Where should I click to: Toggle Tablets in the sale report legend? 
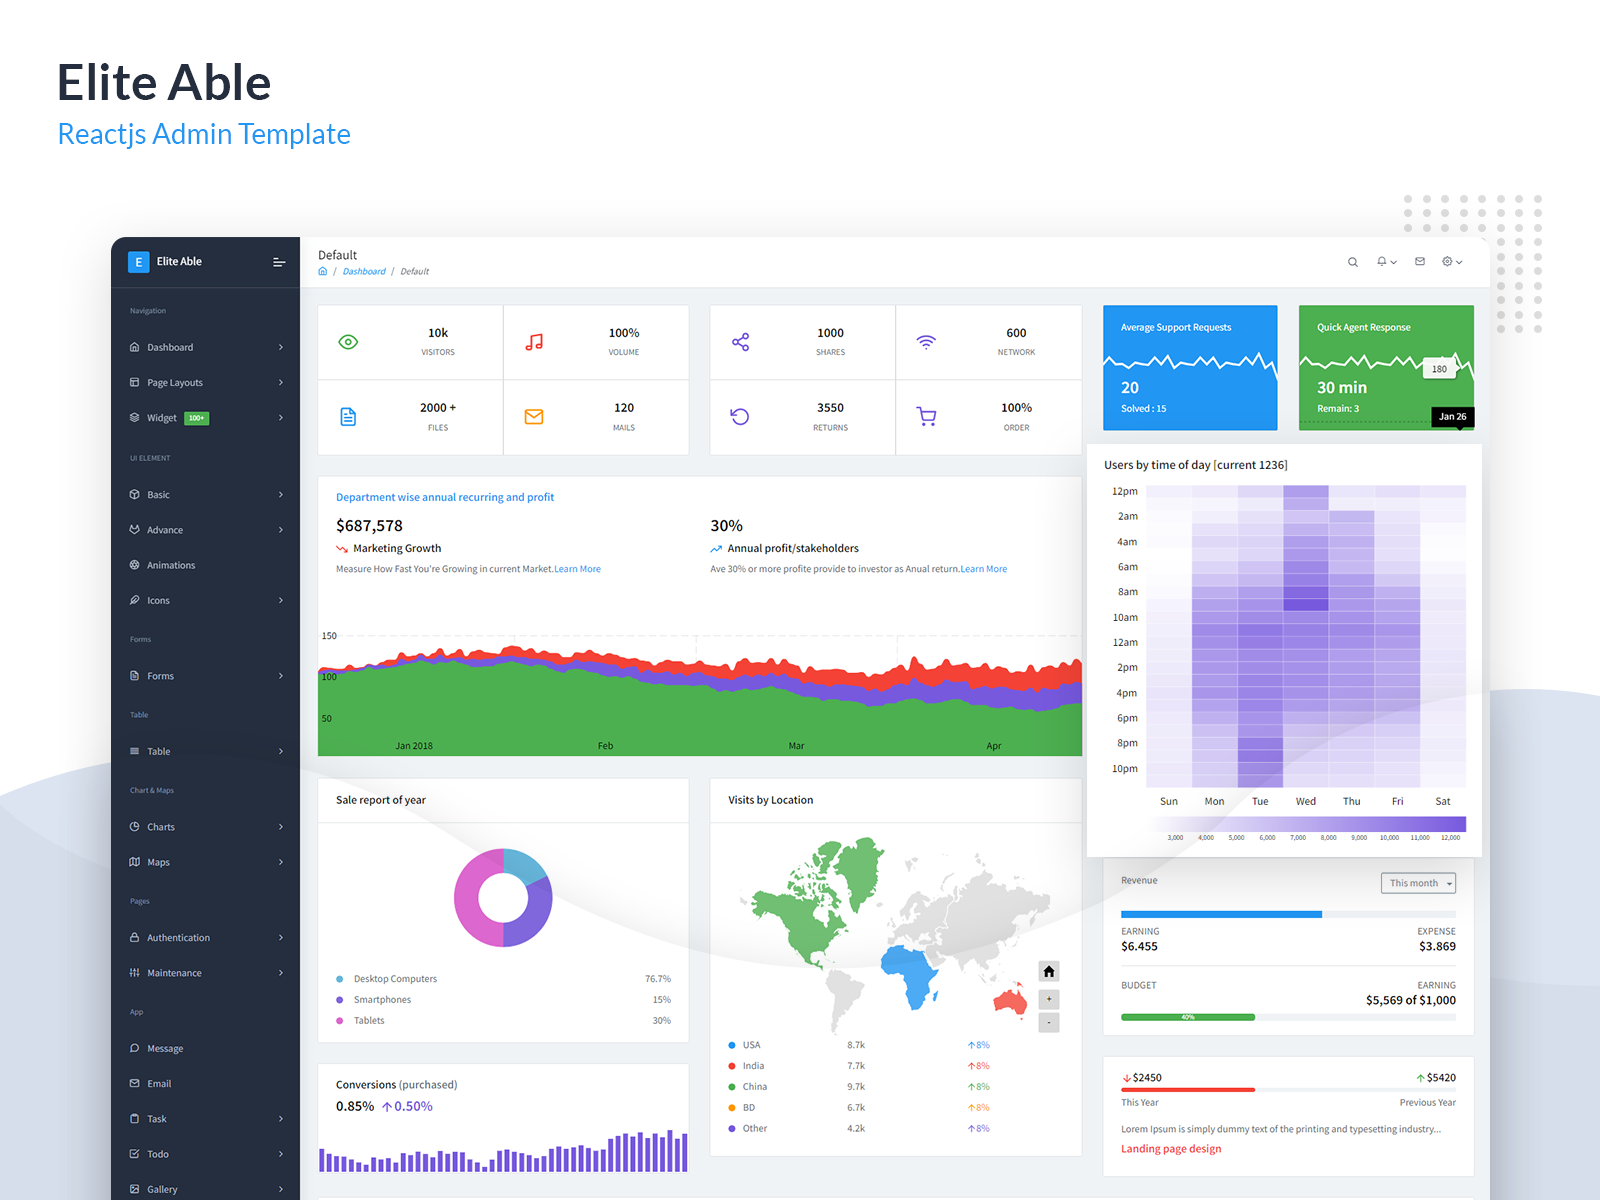point(369,1020)
